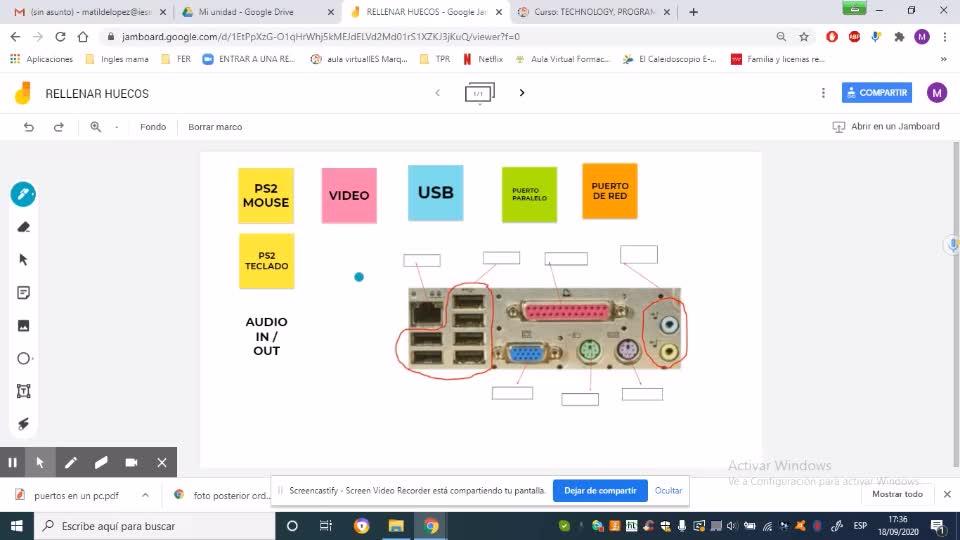The width and height of the screenshot is (960, 540).
Task: Select the pink VIDEO sticky note
Action: (x=349, y=195)
